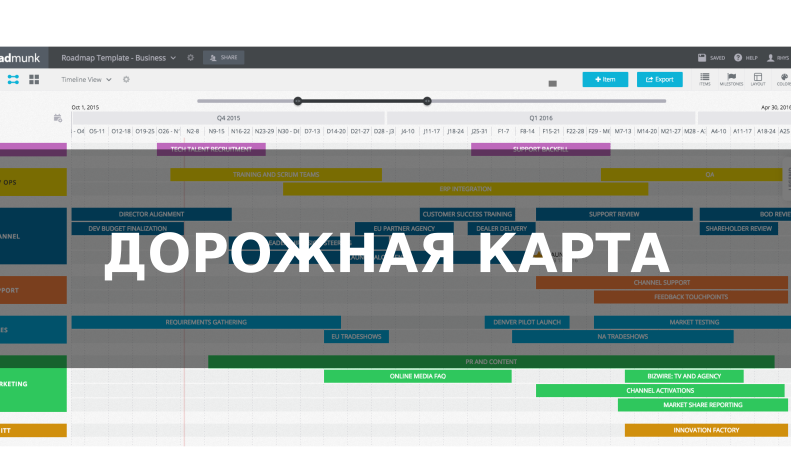The image size is (791, 474).
Task: Click the + Item button
Action: 605,79
